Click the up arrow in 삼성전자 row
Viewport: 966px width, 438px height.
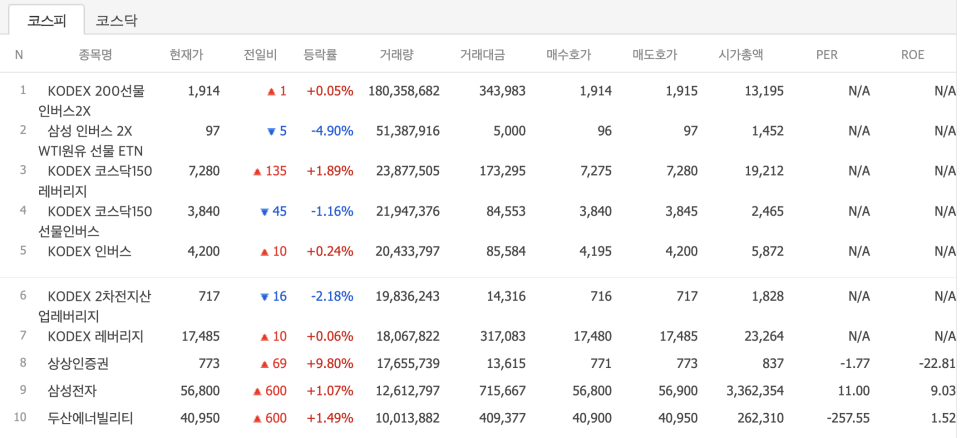[x=258, y=391]
